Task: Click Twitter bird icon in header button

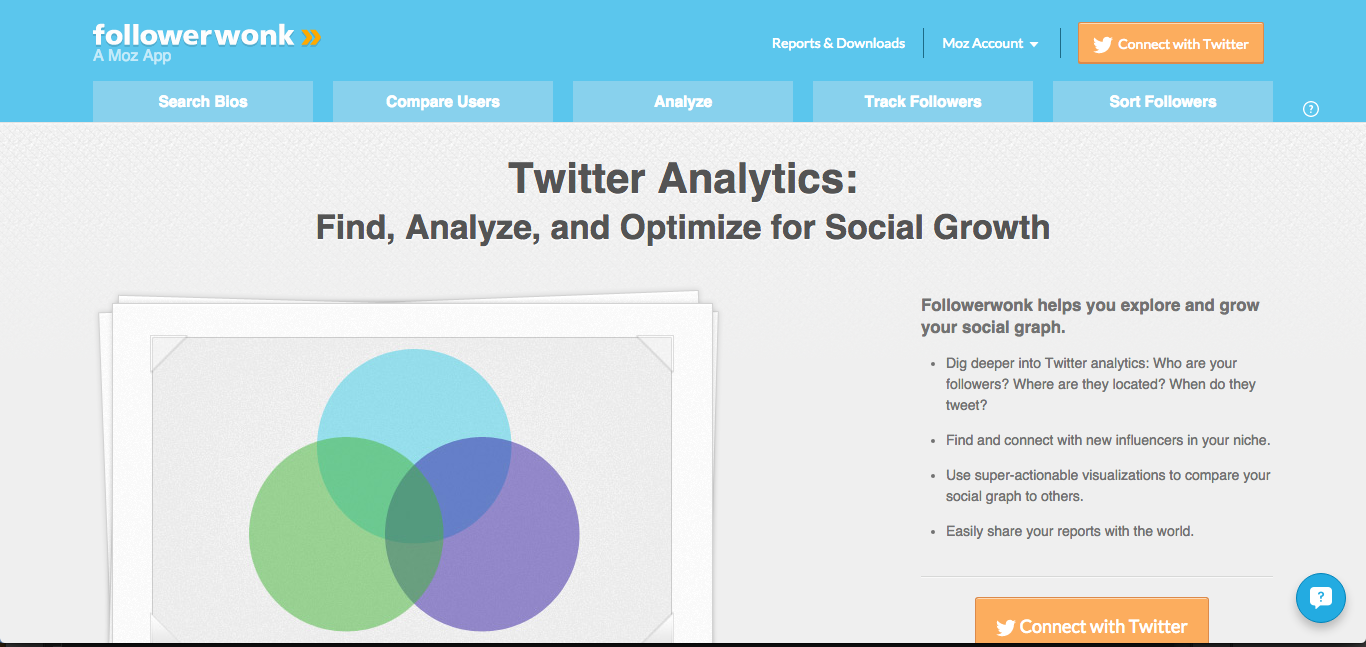Action: (x=1103, y=44)
